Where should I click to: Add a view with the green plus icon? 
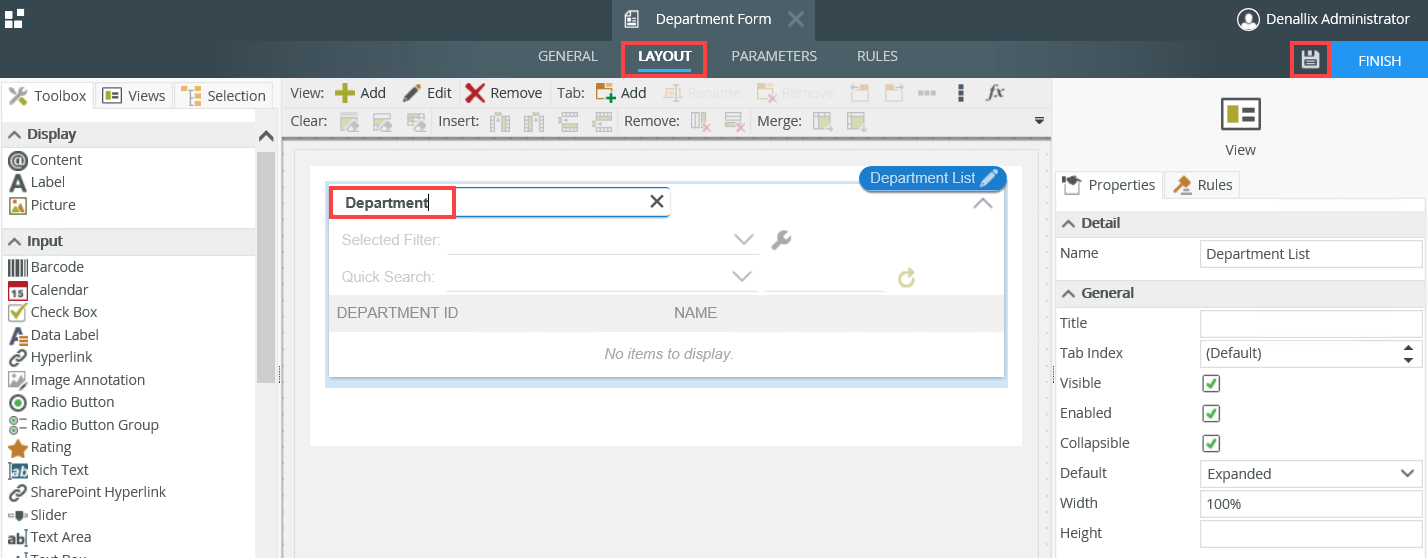344,93
